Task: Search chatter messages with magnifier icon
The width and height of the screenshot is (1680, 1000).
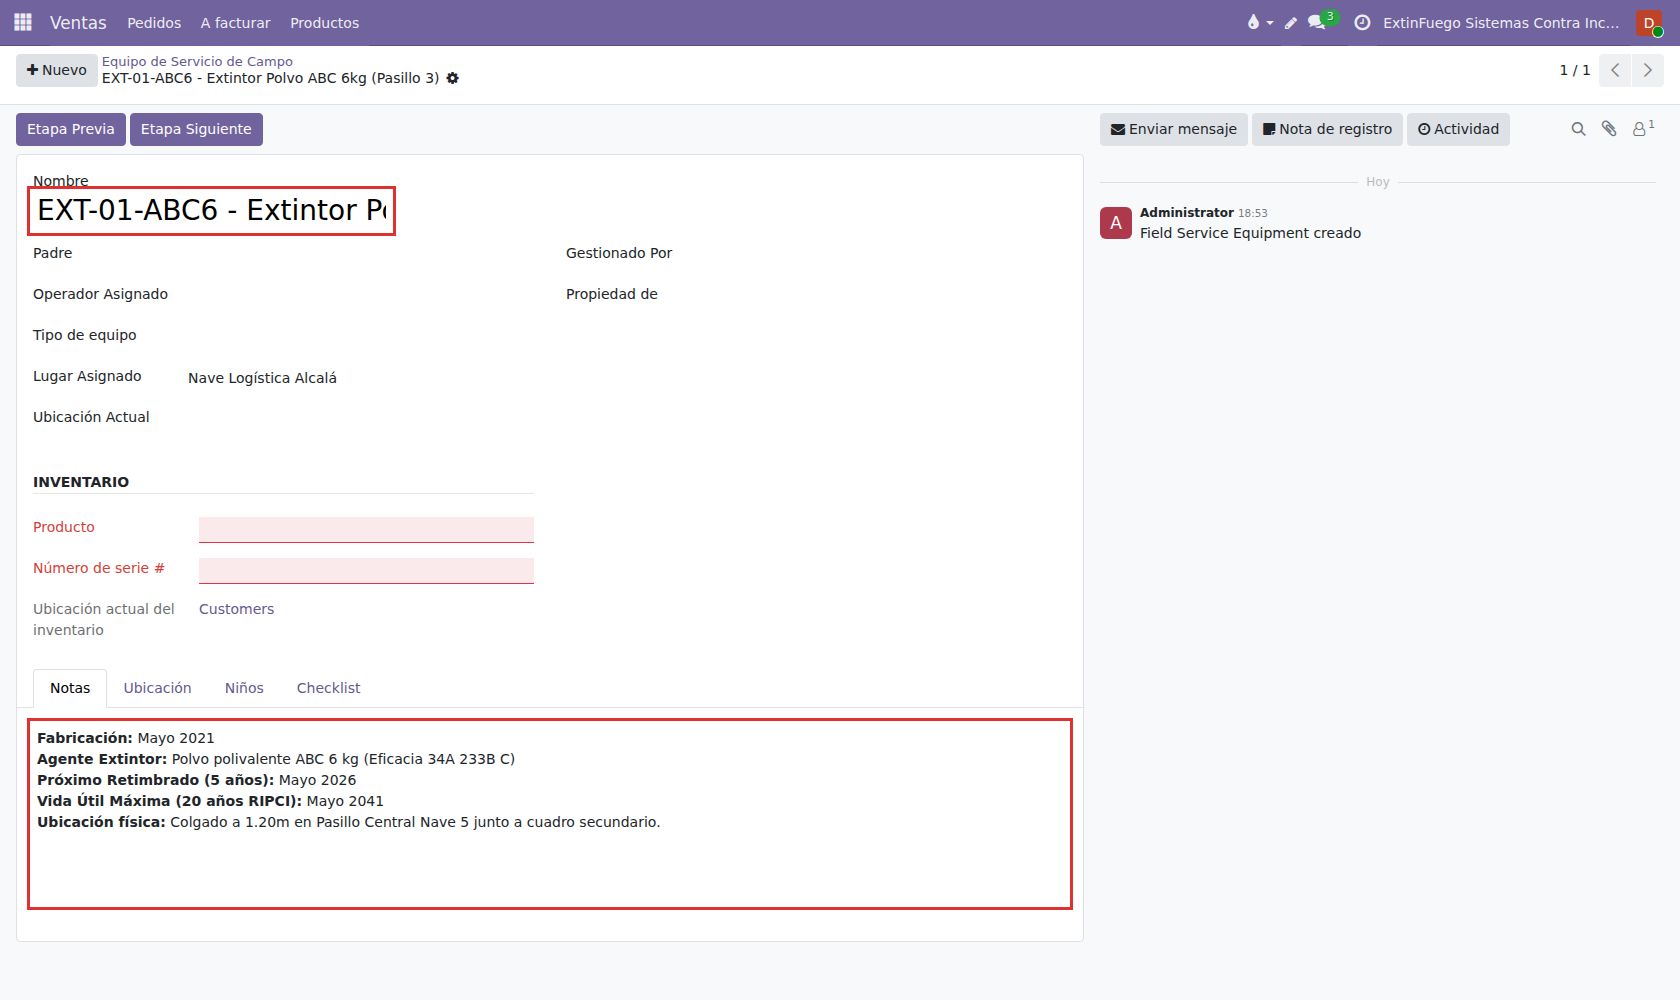Action: (x=1579, y=129)
